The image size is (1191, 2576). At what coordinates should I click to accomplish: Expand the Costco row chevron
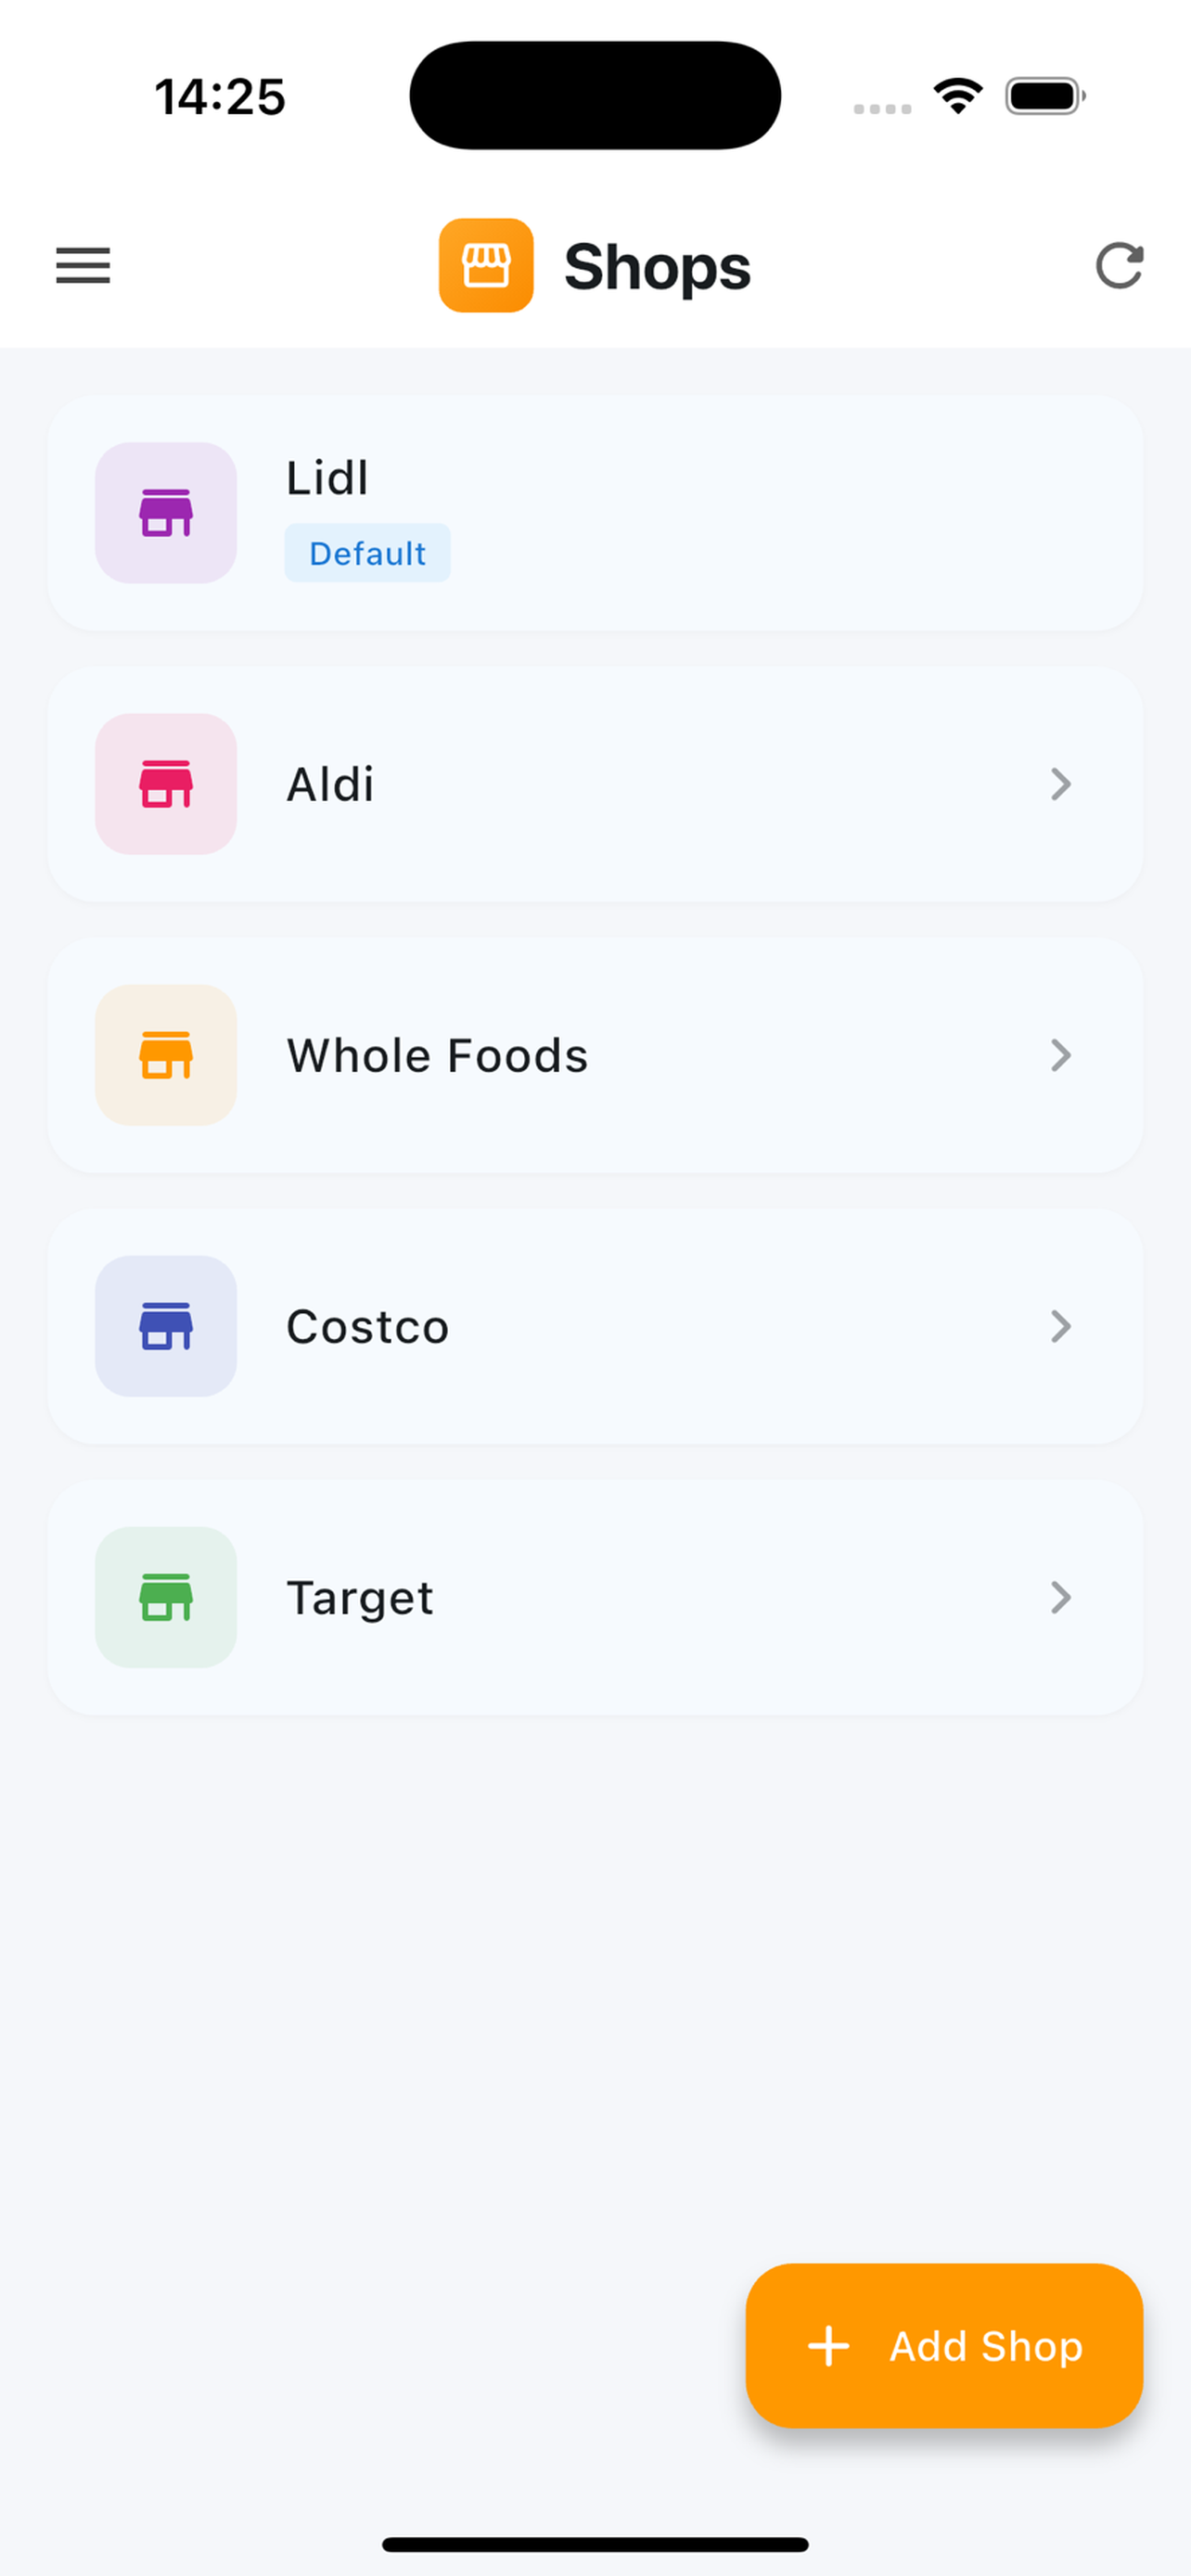1061,1326
